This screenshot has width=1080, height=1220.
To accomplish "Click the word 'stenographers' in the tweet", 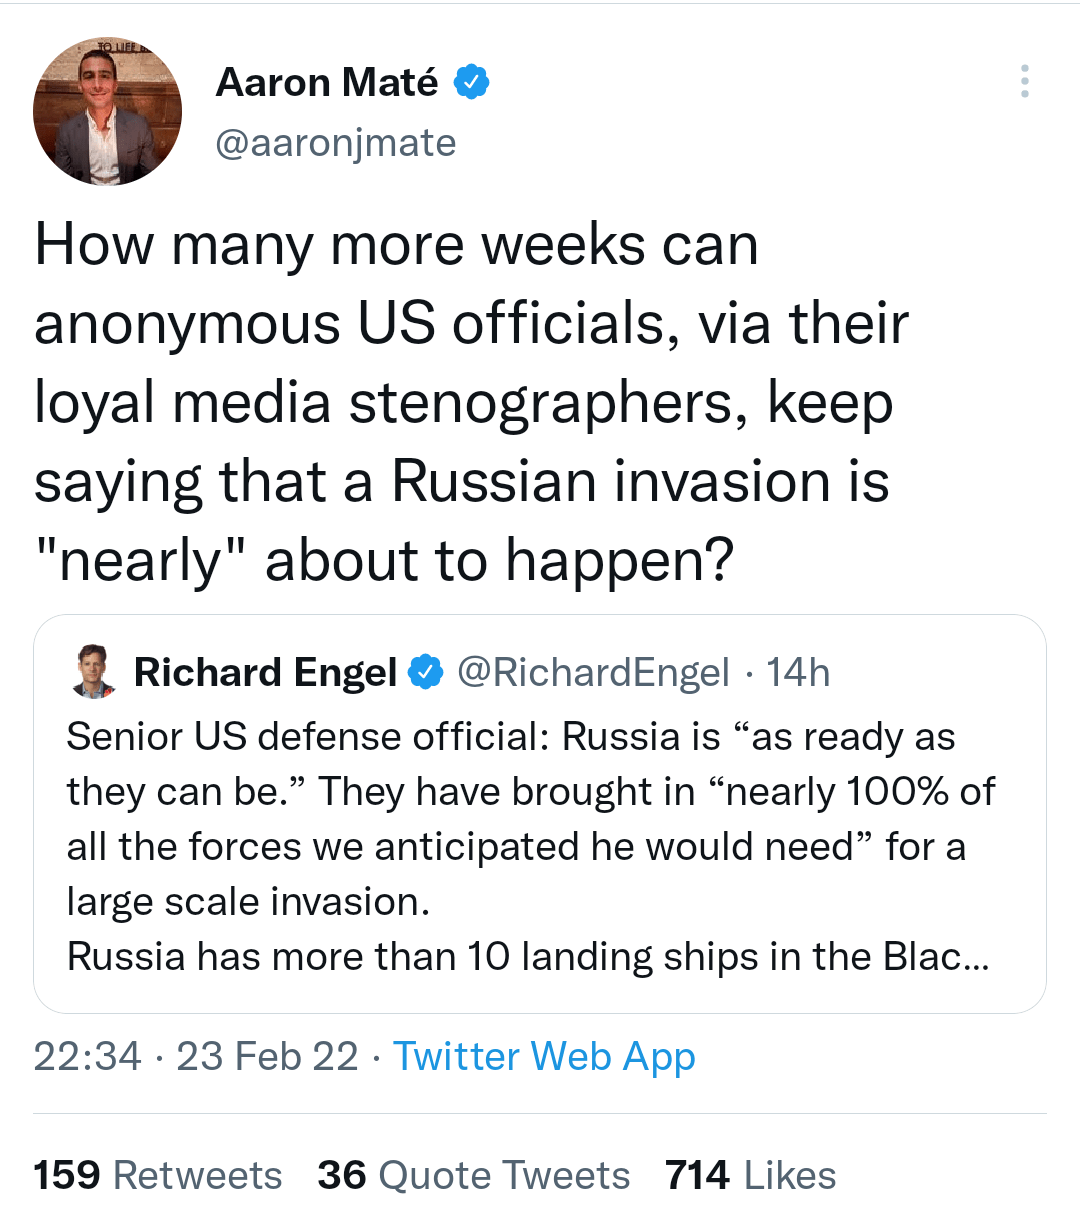I will pyautogui.click(x=548, y=404).
